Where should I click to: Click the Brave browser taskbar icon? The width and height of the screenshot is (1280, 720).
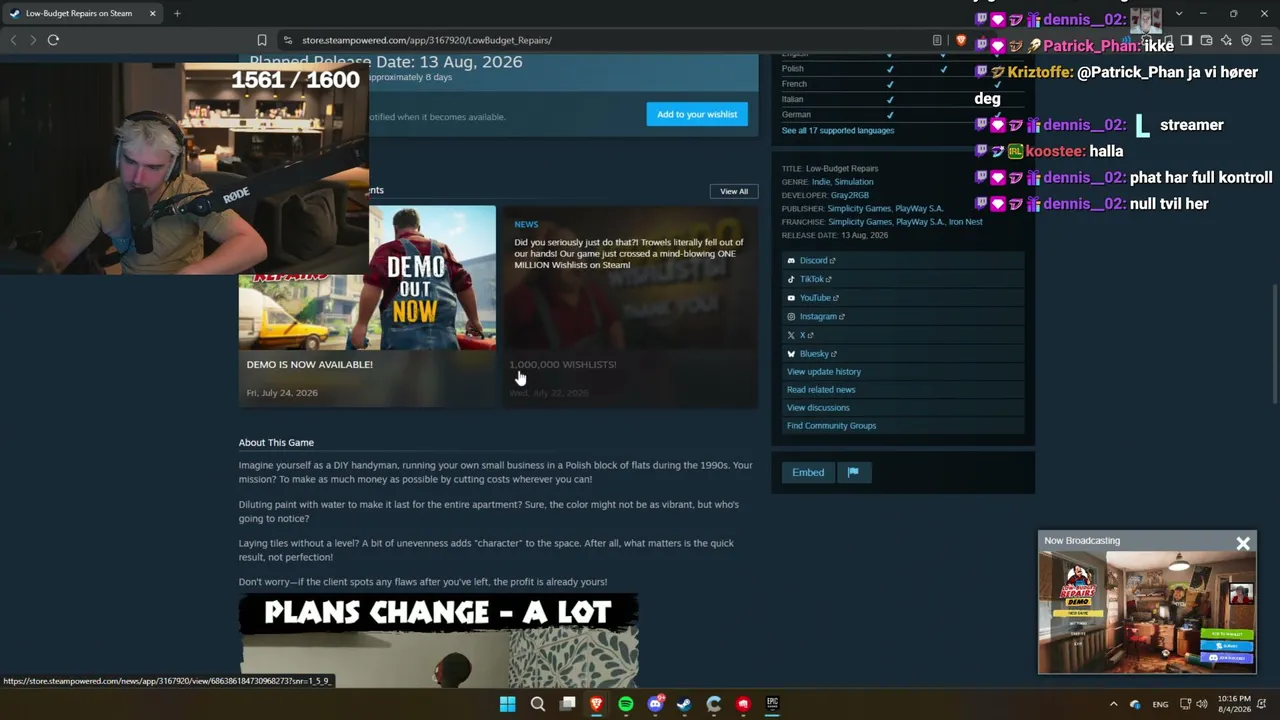(596, 704)
